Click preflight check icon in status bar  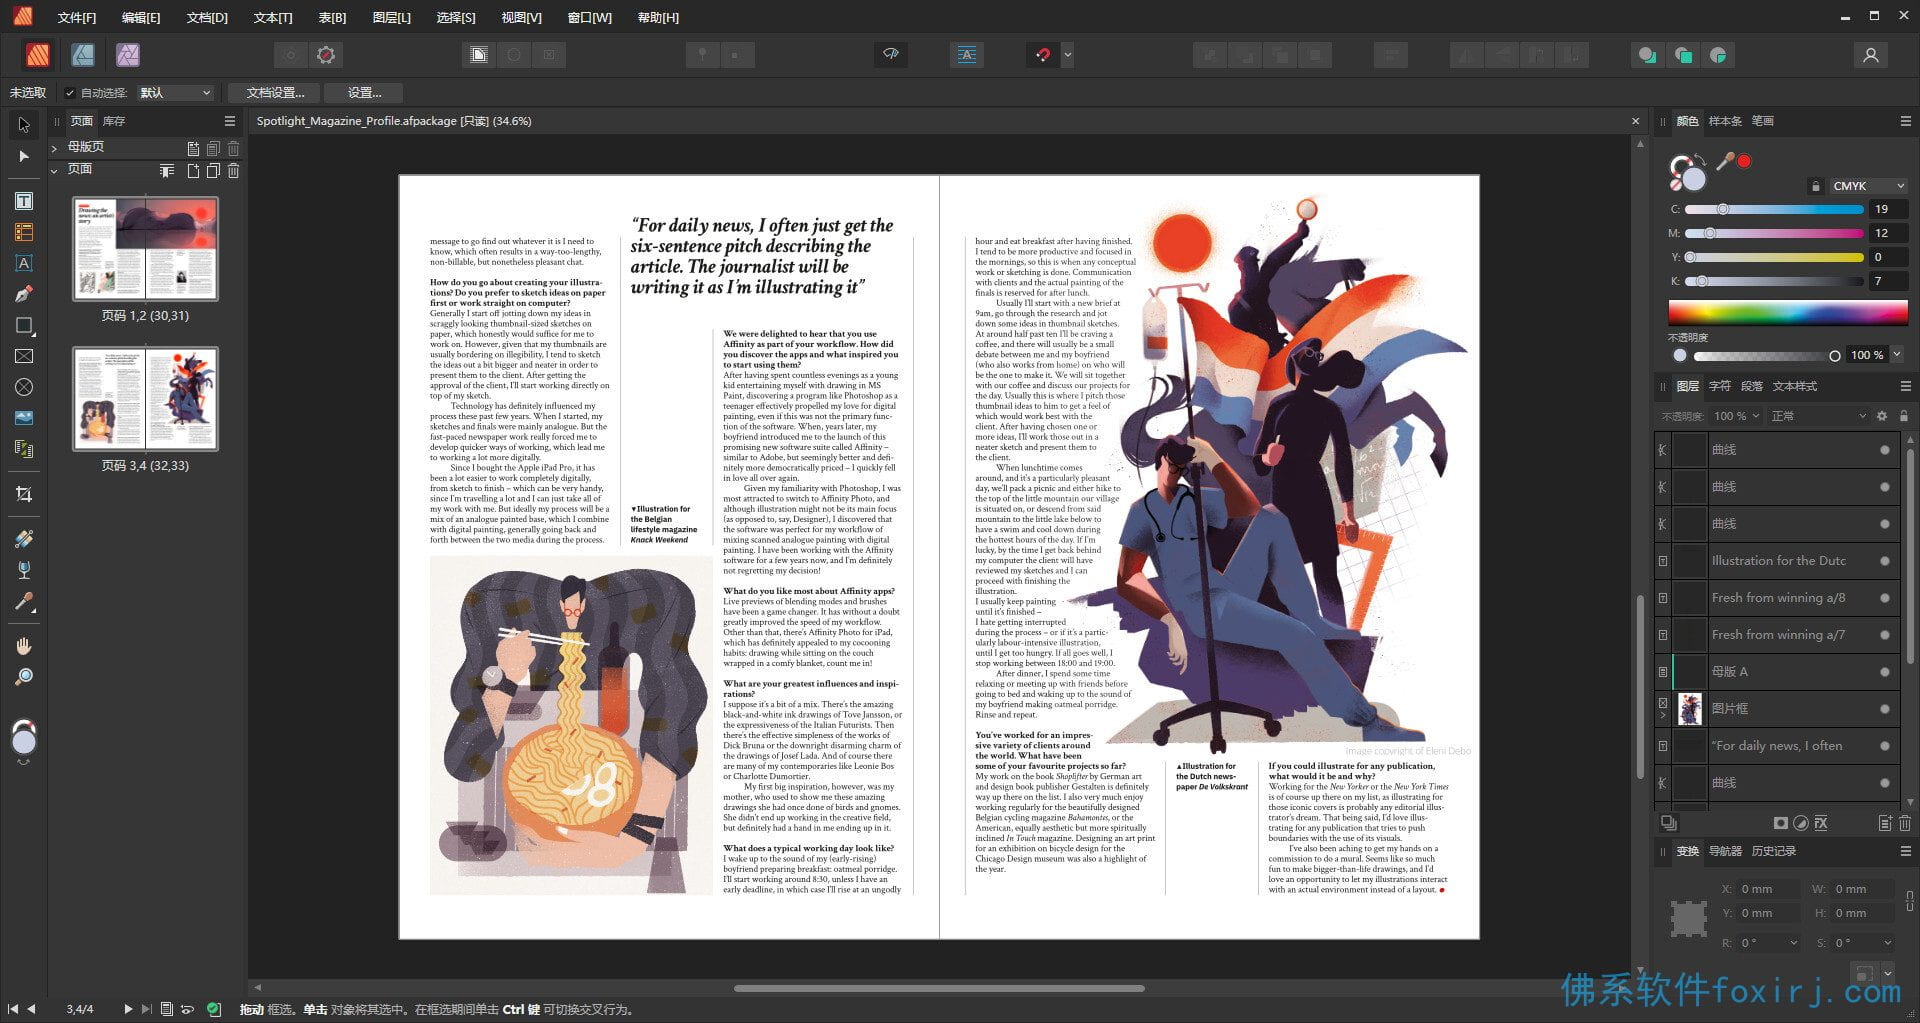point(214,1009)
